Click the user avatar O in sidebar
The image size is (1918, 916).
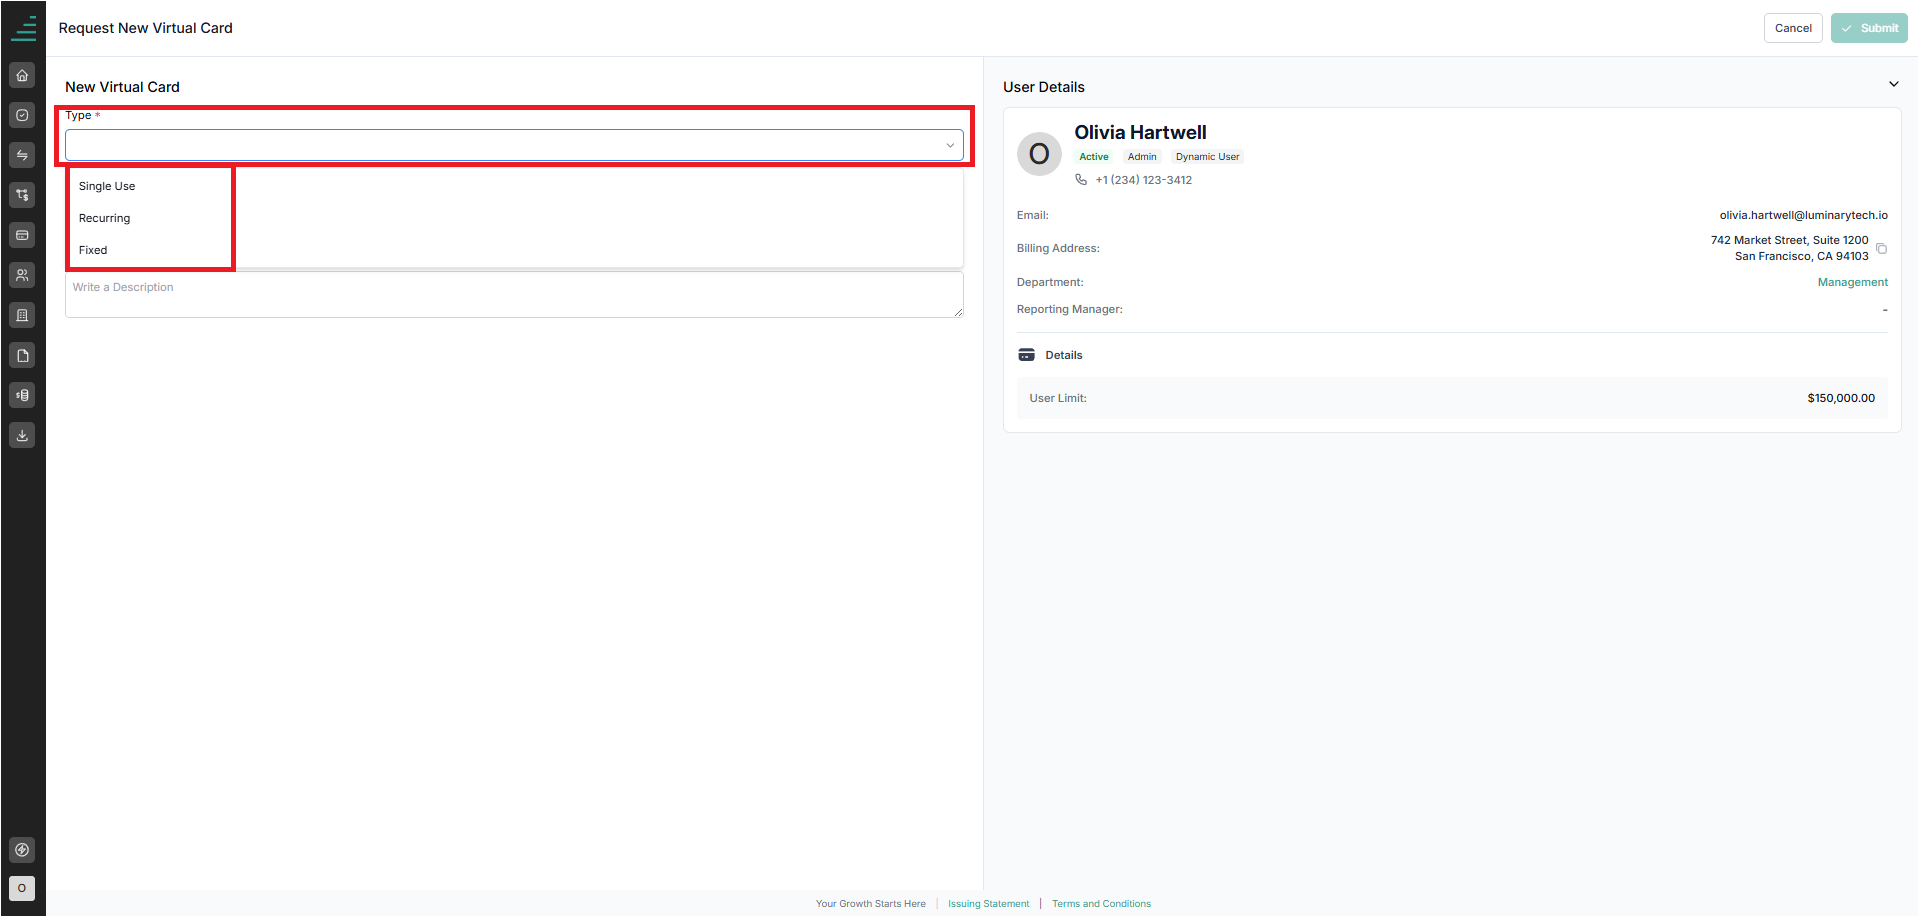[x=22, y=888]
